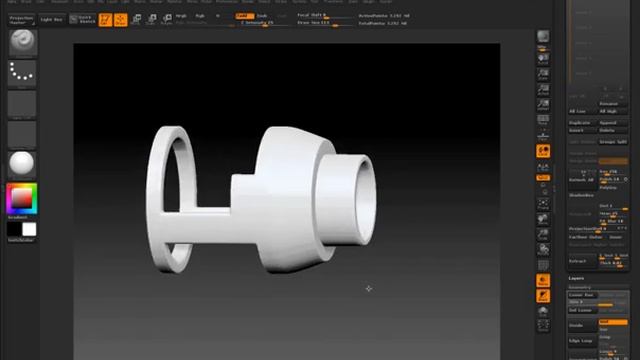
Task: Enable the Mrgb paint mode
Action: point(181,16)
